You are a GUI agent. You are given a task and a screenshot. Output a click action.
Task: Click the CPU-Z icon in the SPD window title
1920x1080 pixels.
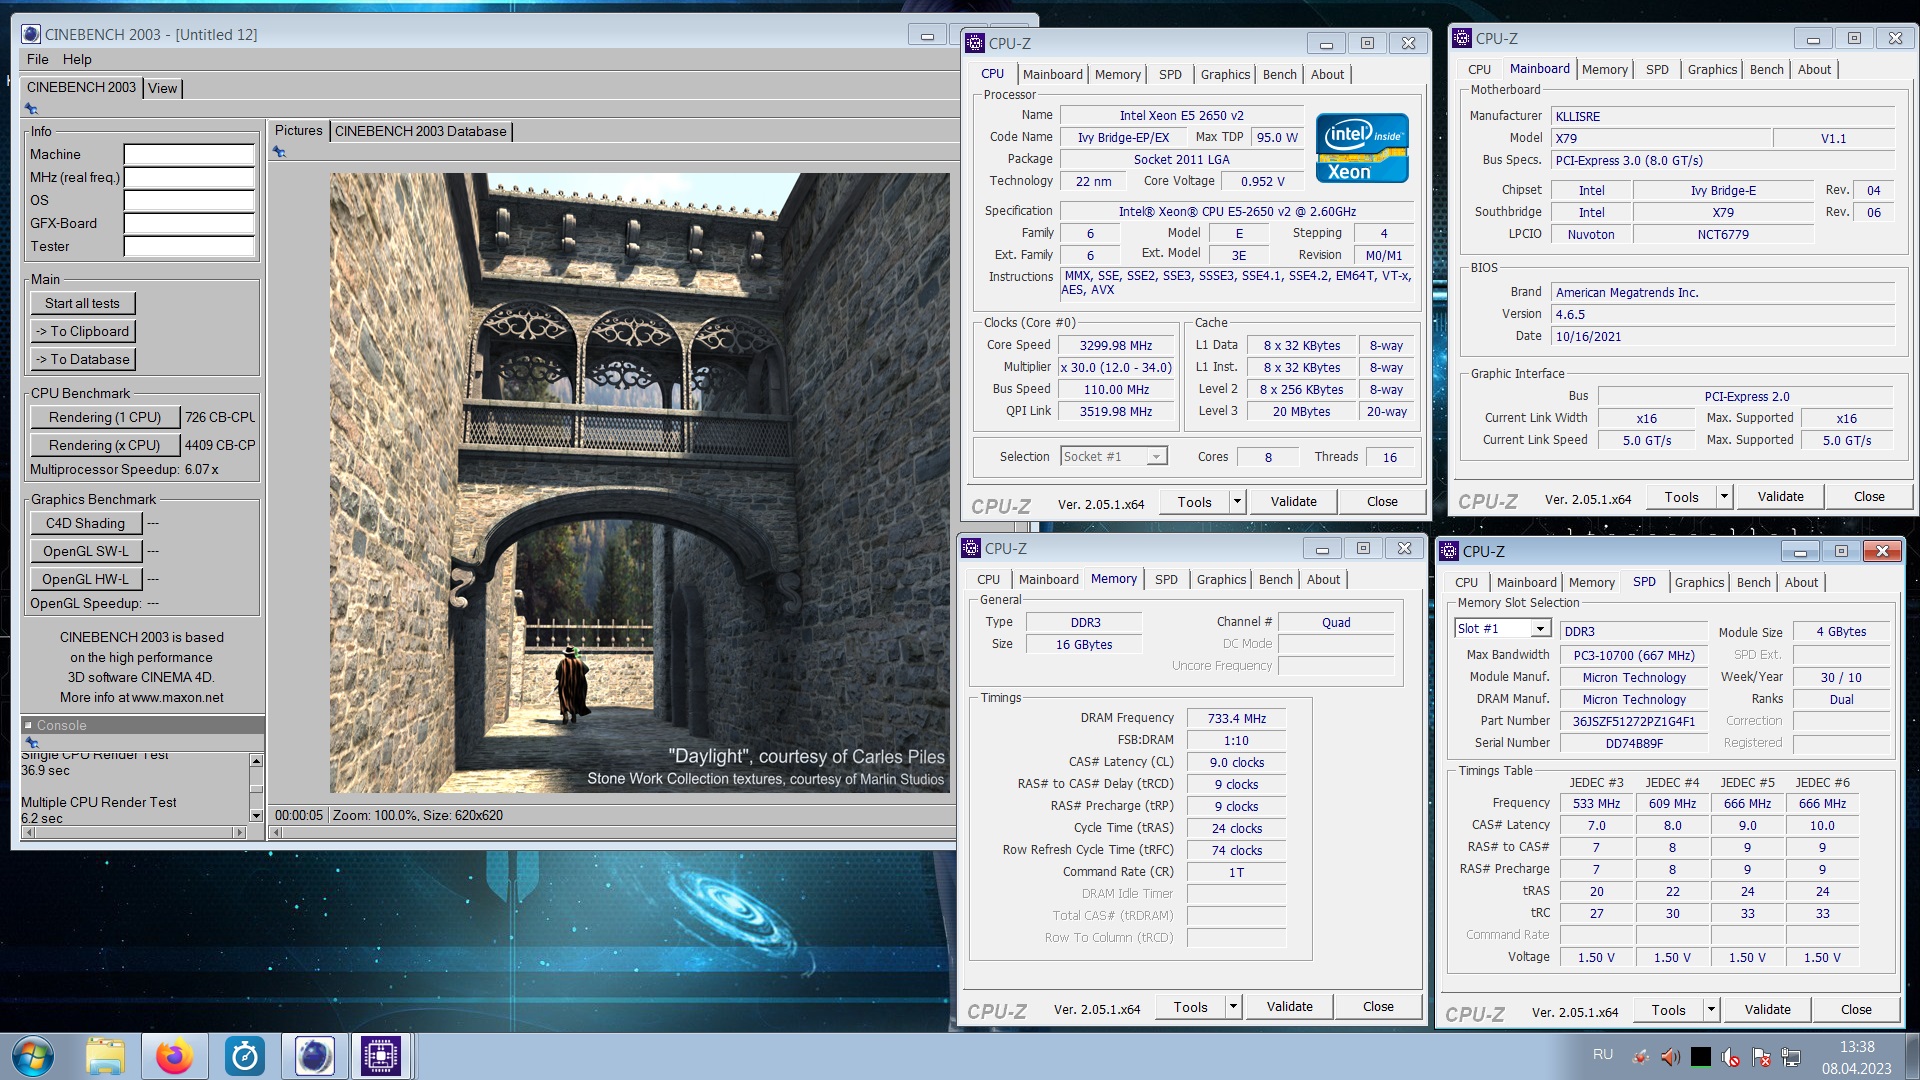point(1449,551)
